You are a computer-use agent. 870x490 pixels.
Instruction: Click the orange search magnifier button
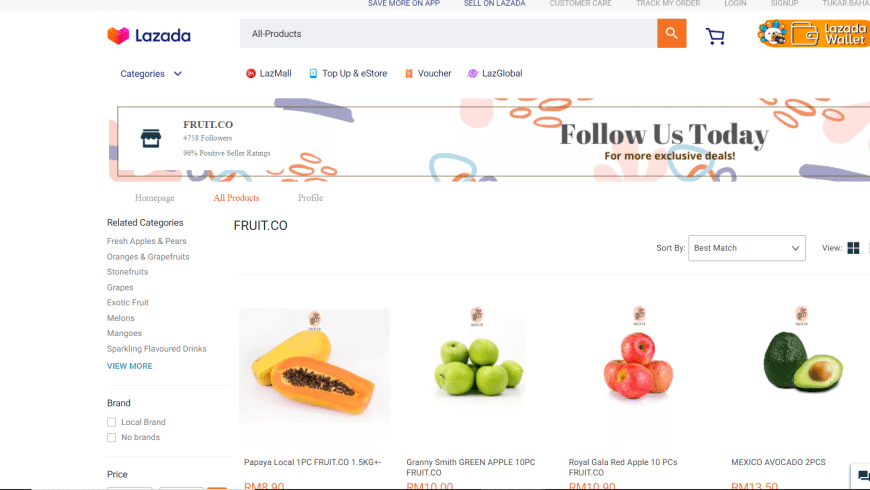(x=671, y=33)
